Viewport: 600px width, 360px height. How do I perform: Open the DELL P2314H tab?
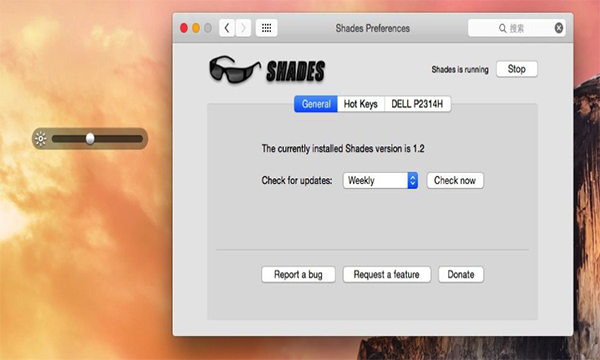(x=417, y=104)
